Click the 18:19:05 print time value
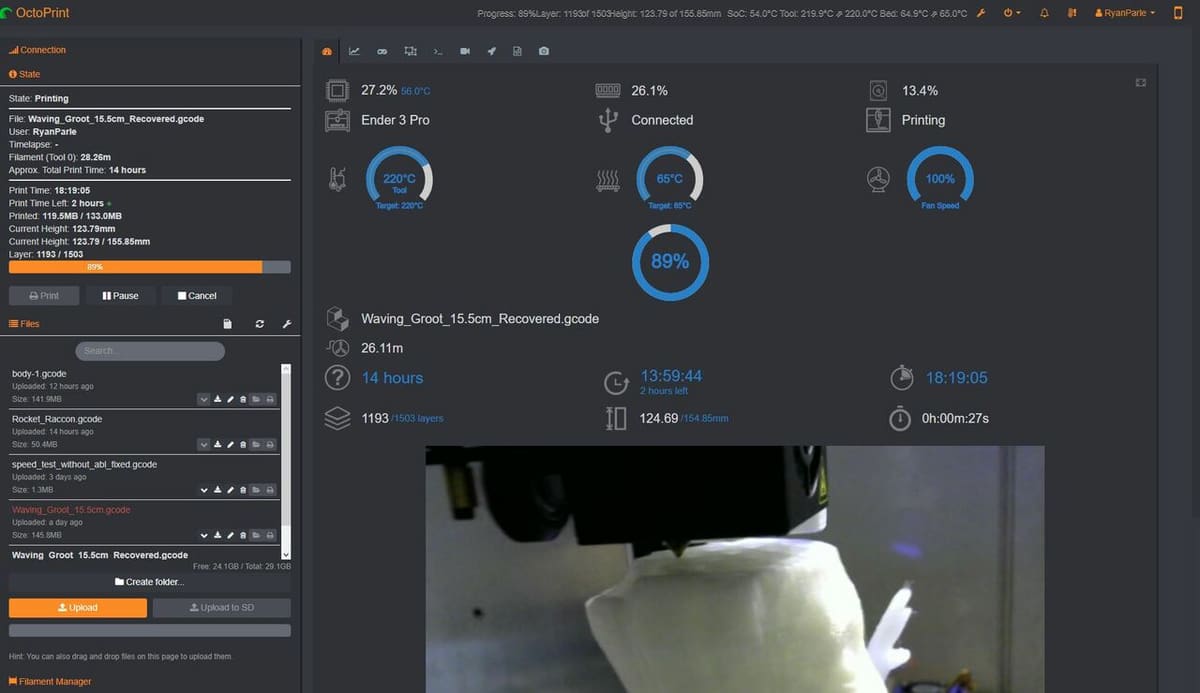This screenshot has height=693, width=1200. pyautogui.click(x=956, y=378)
